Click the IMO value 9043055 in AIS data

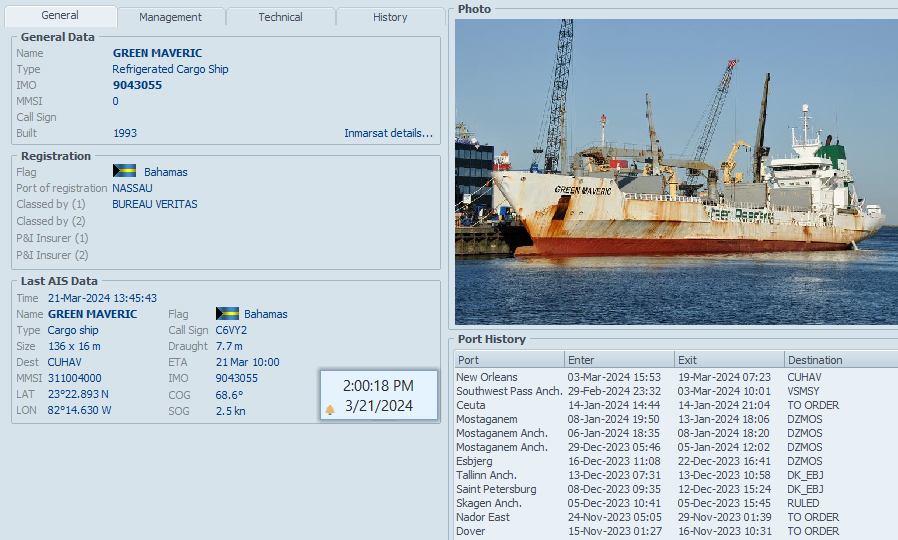point(237,378)
